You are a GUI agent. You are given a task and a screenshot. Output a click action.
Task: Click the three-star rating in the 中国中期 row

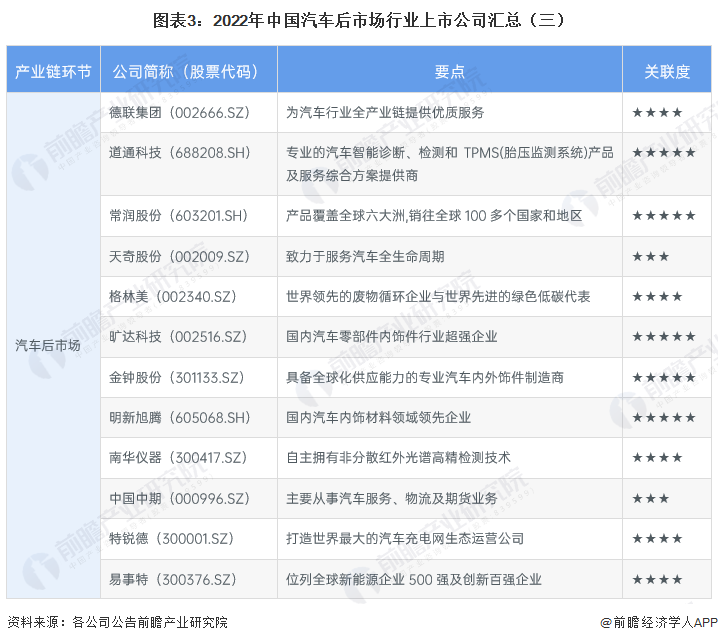(651, 498)
